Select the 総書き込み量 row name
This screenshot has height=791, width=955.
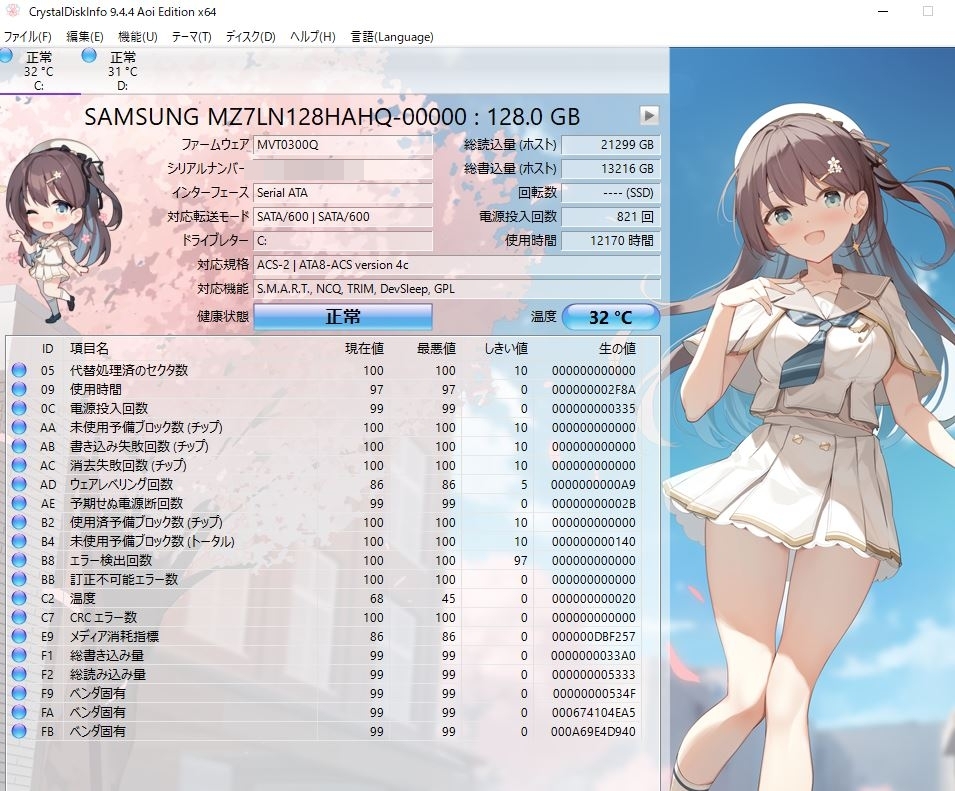pos(107,655)
